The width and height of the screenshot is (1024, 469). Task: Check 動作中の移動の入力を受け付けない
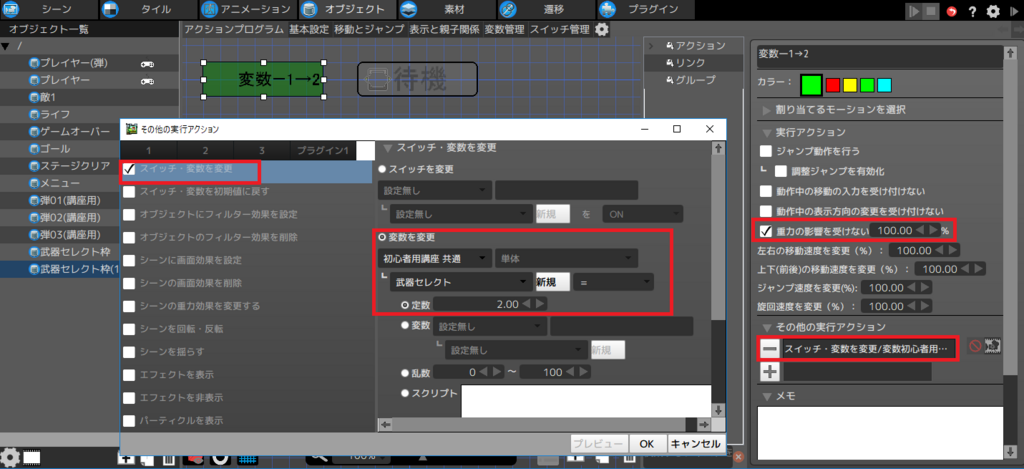pos(766,191)
